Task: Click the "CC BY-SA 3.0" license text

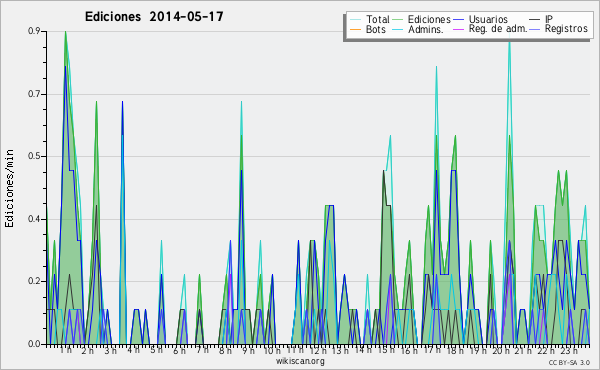Action: click(x=569, y=362)
